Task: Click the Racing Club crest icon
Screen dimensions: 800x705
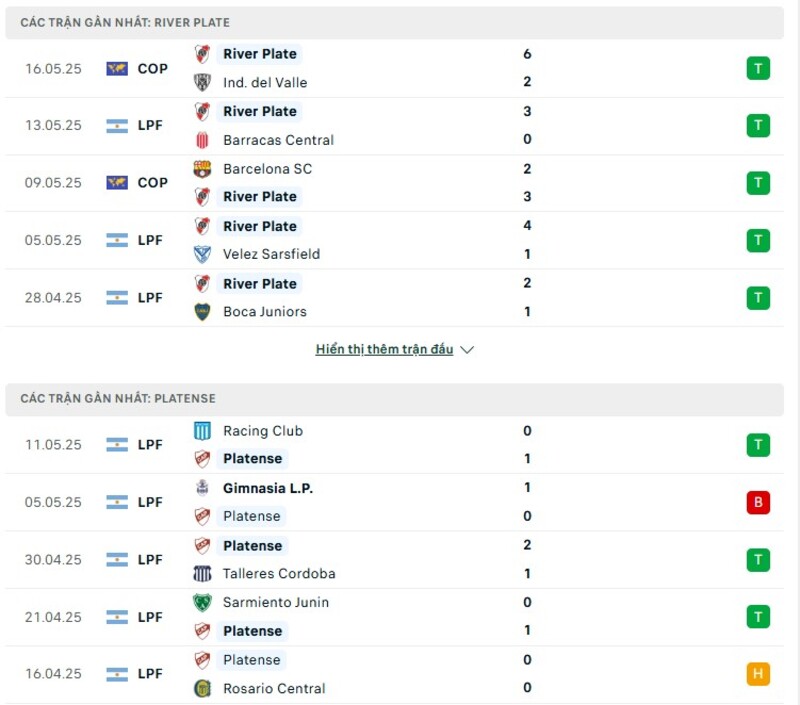Action: [x=203, y=431]
